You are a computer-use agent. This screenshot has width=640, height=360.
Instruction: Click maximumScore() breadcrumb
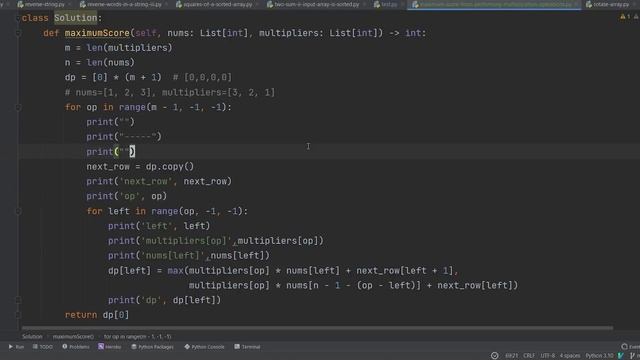click(73, 337)
